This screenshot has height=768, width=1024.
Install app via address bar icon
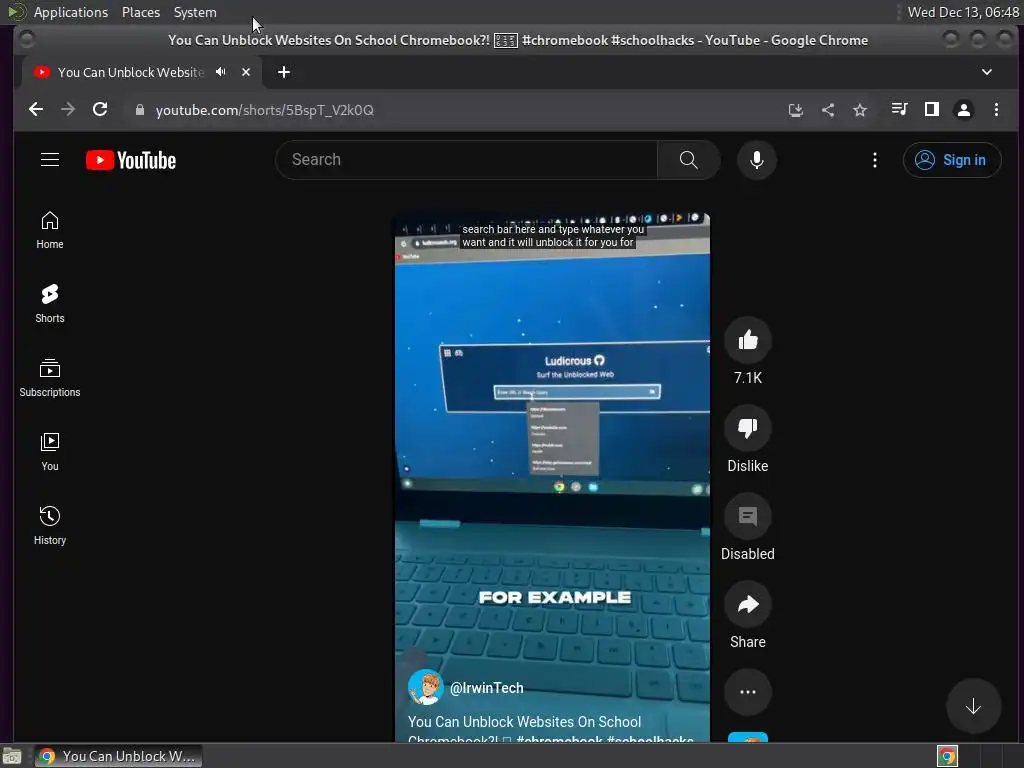[795, 110]
